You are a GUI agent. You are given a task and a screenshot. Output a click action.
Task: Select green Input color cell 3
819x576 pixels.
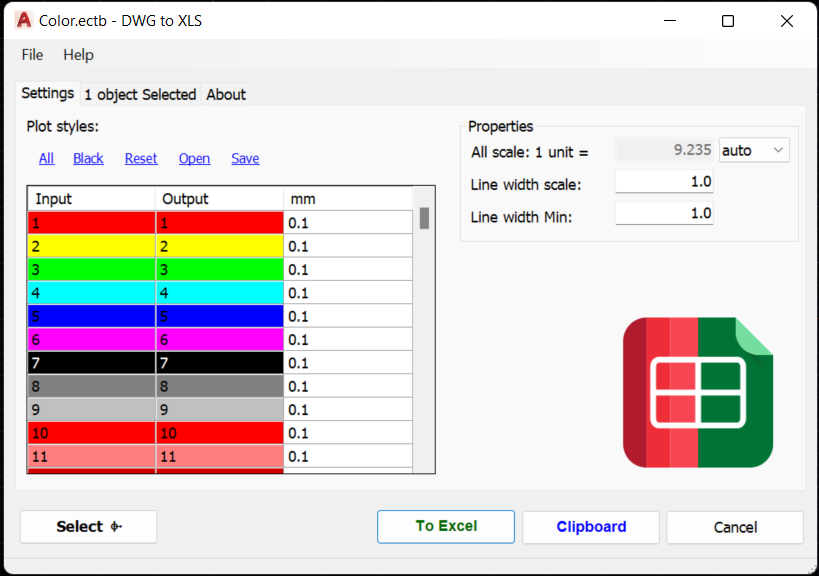tap(91, 269)
